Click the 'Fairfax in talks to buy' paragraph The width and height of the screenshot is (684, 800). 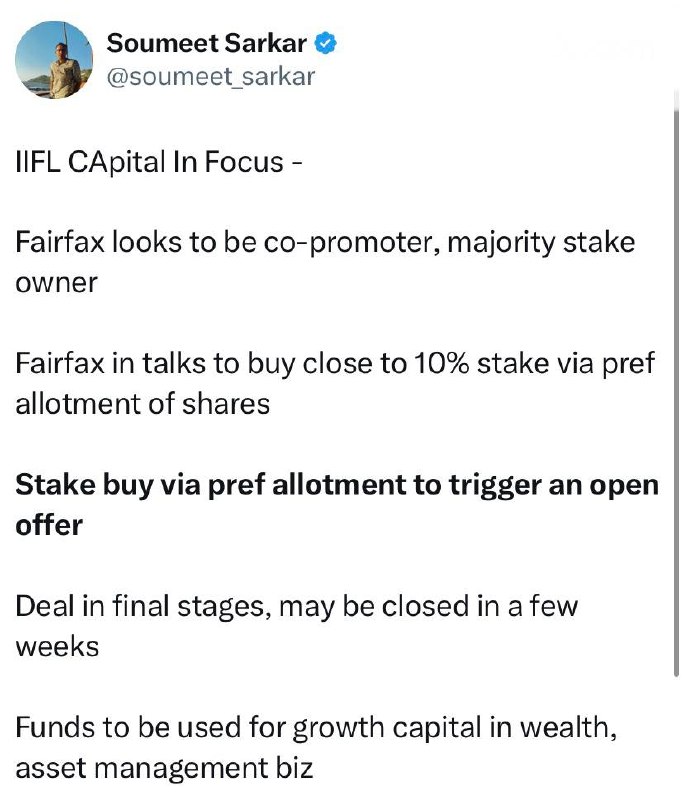tap(335, 384)
